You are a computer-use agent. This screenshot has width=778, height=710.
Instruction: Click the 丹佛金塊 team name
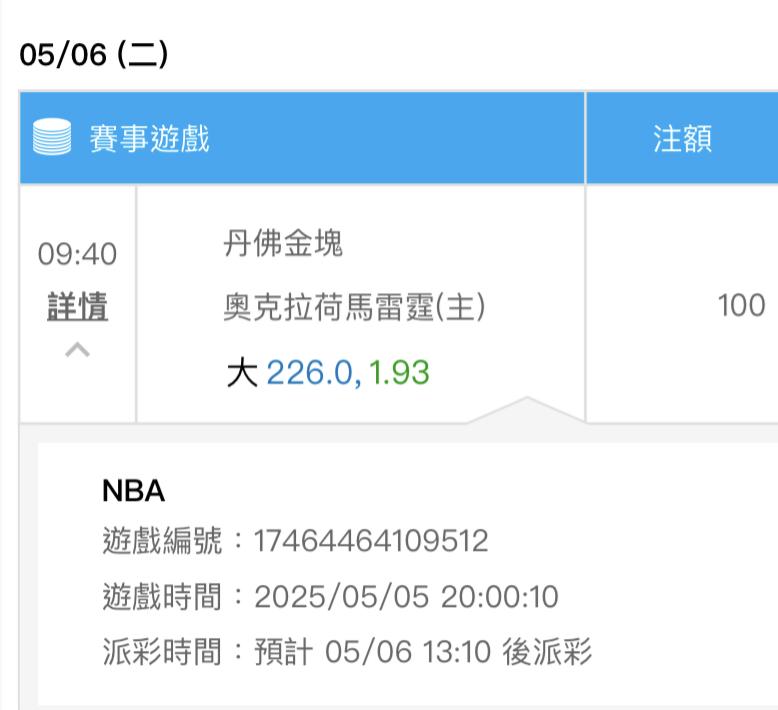[x=283, y=243]
